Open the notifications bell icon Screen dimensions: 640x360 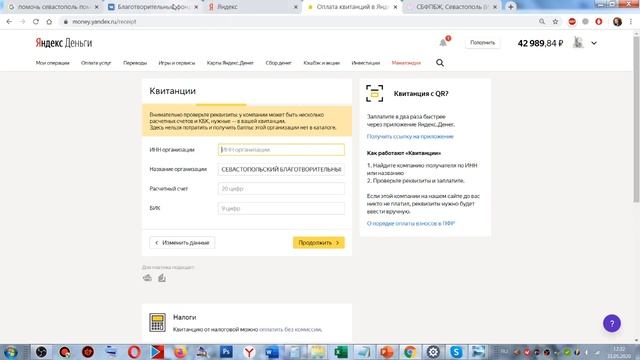tap(443, 42)
